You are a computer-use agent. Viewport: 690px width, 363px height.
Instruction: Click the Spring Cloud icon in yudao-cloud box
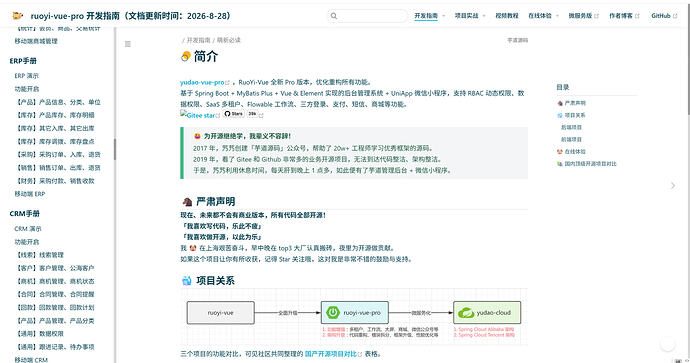pyautogui.click(x=466, y=313)
